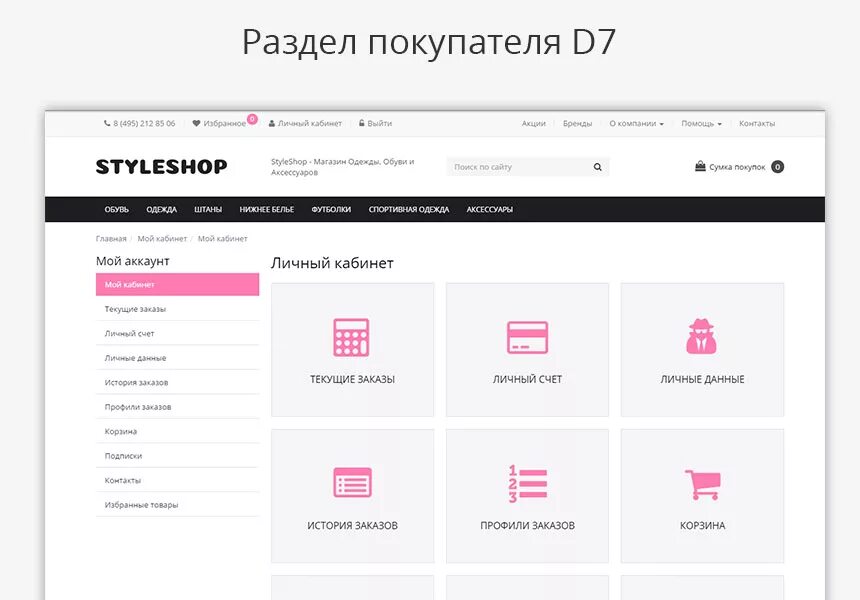Open the ФУТБОЛКИ category menu
This screenshot has height=600, width=860.
331,210
